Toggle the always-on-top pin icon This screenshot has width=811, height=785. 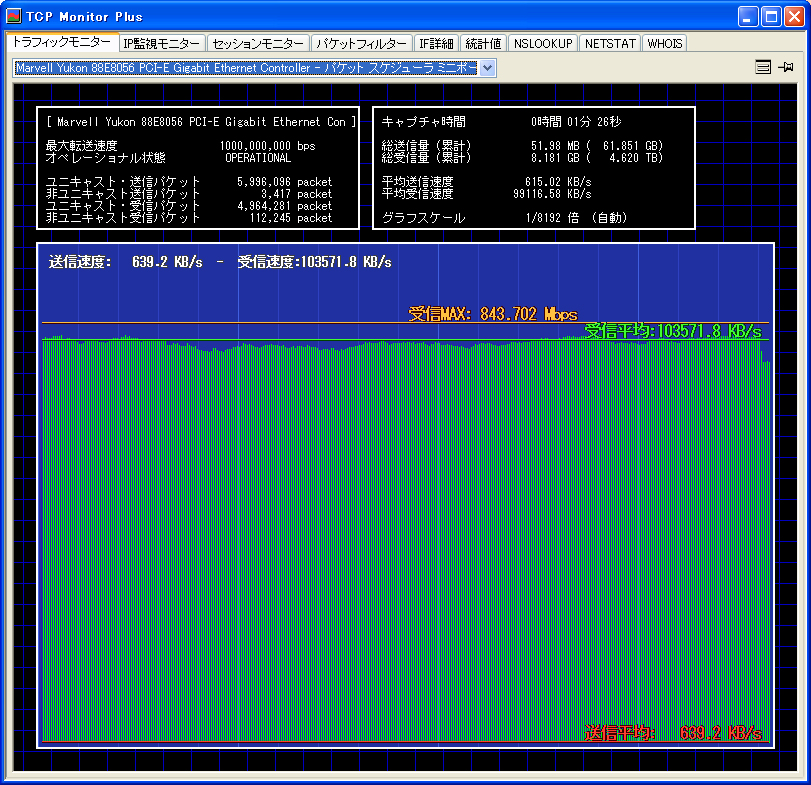[786, 67]
